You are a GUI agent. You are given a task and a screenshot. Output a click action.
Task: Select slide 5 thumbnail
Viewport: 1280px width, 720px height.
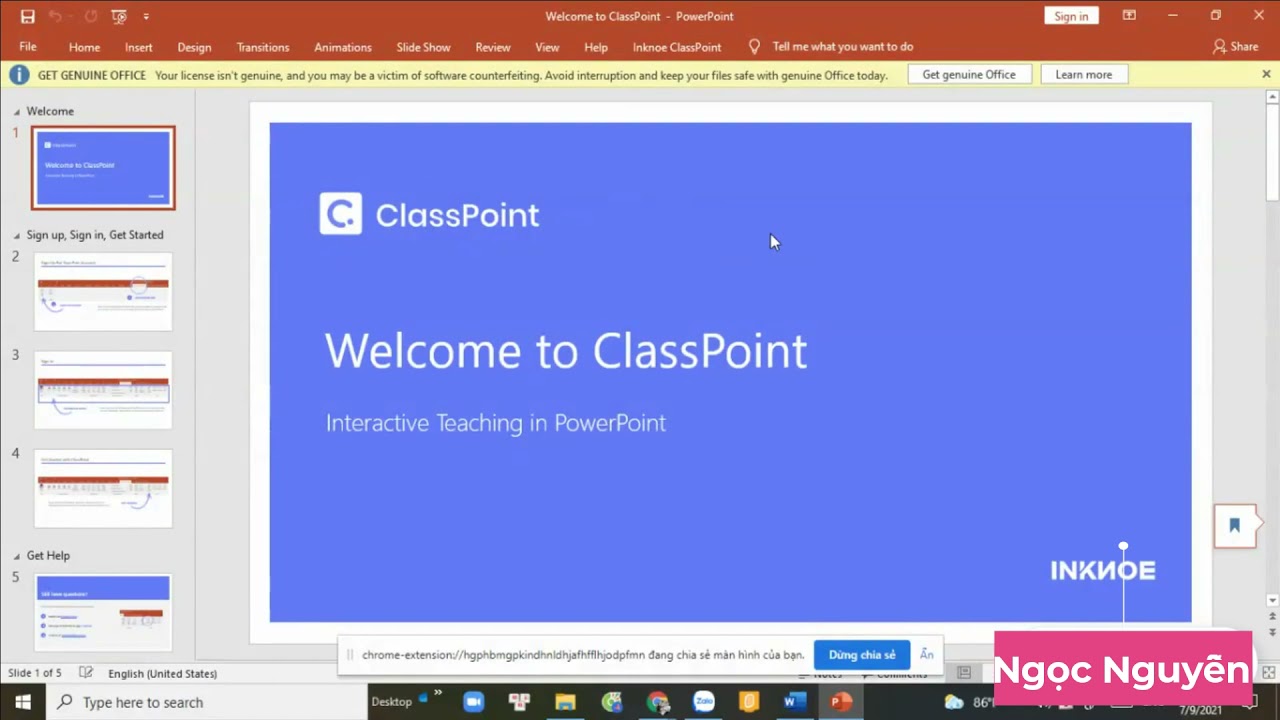pyautogui.click(x=103, y=612)
